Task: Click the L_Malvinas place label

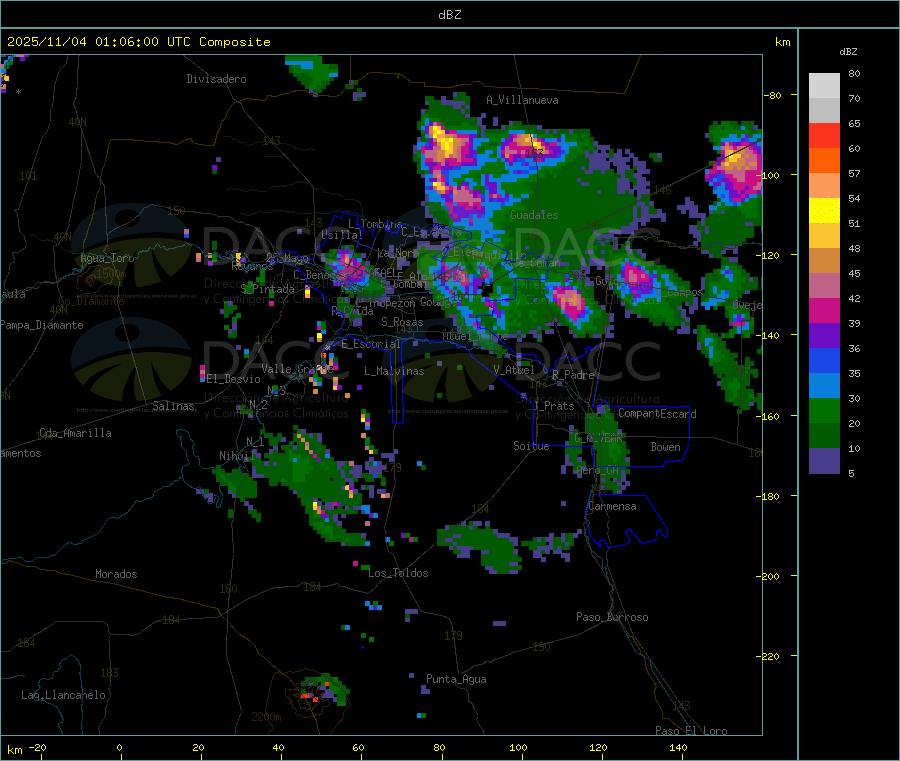Action: (394, 371)
